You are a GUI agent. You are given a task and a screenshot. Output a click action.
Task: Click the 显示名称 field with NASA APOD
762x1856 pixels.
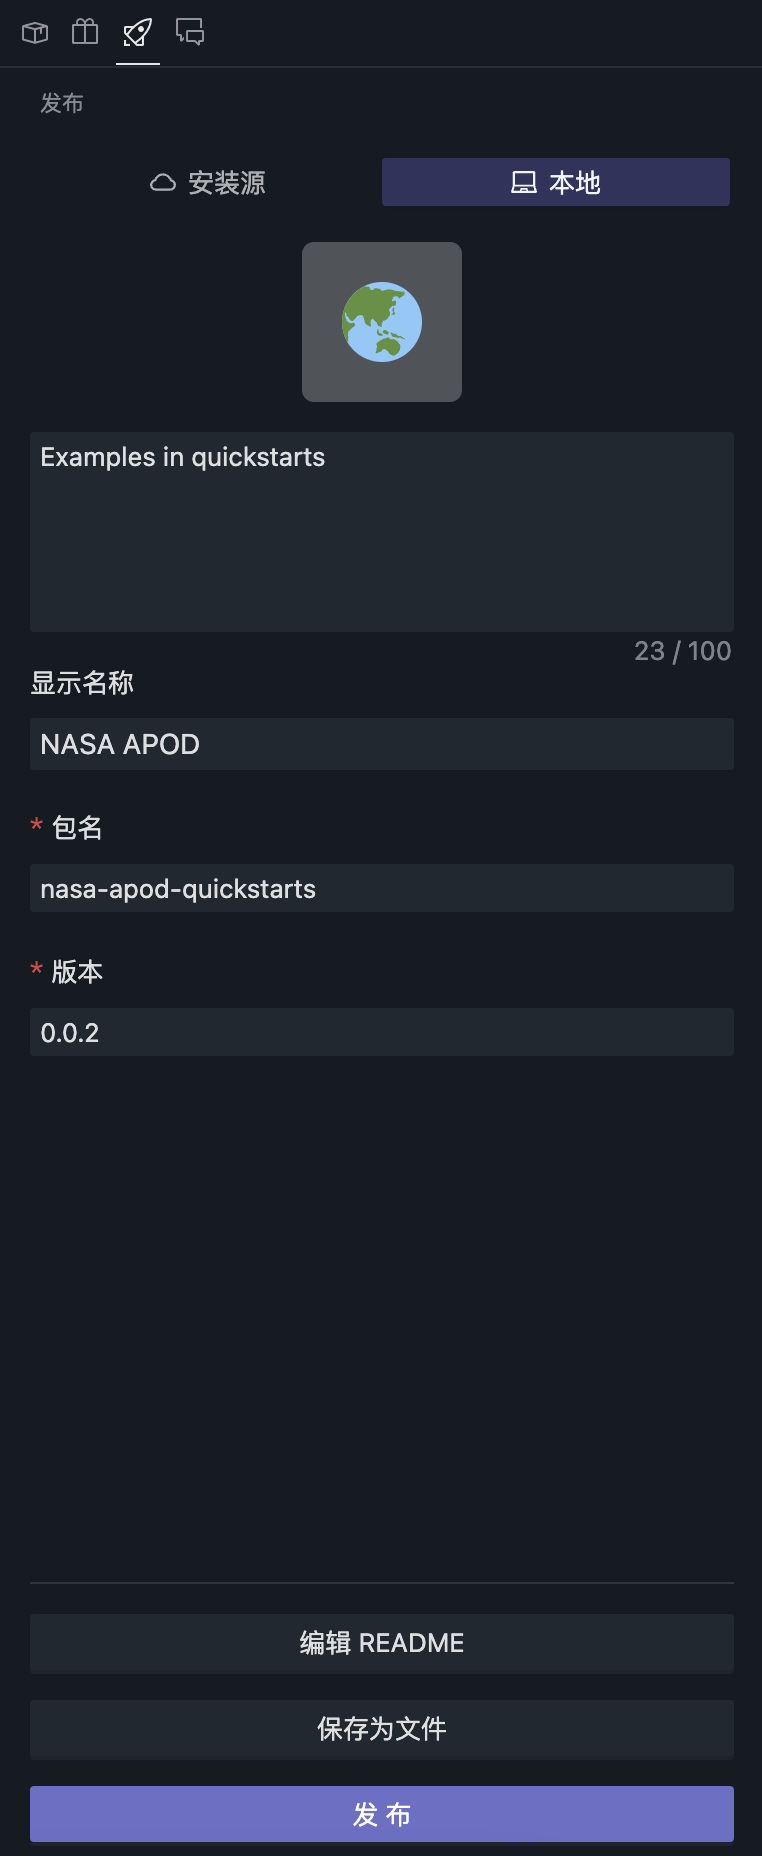tap(382, 744)
